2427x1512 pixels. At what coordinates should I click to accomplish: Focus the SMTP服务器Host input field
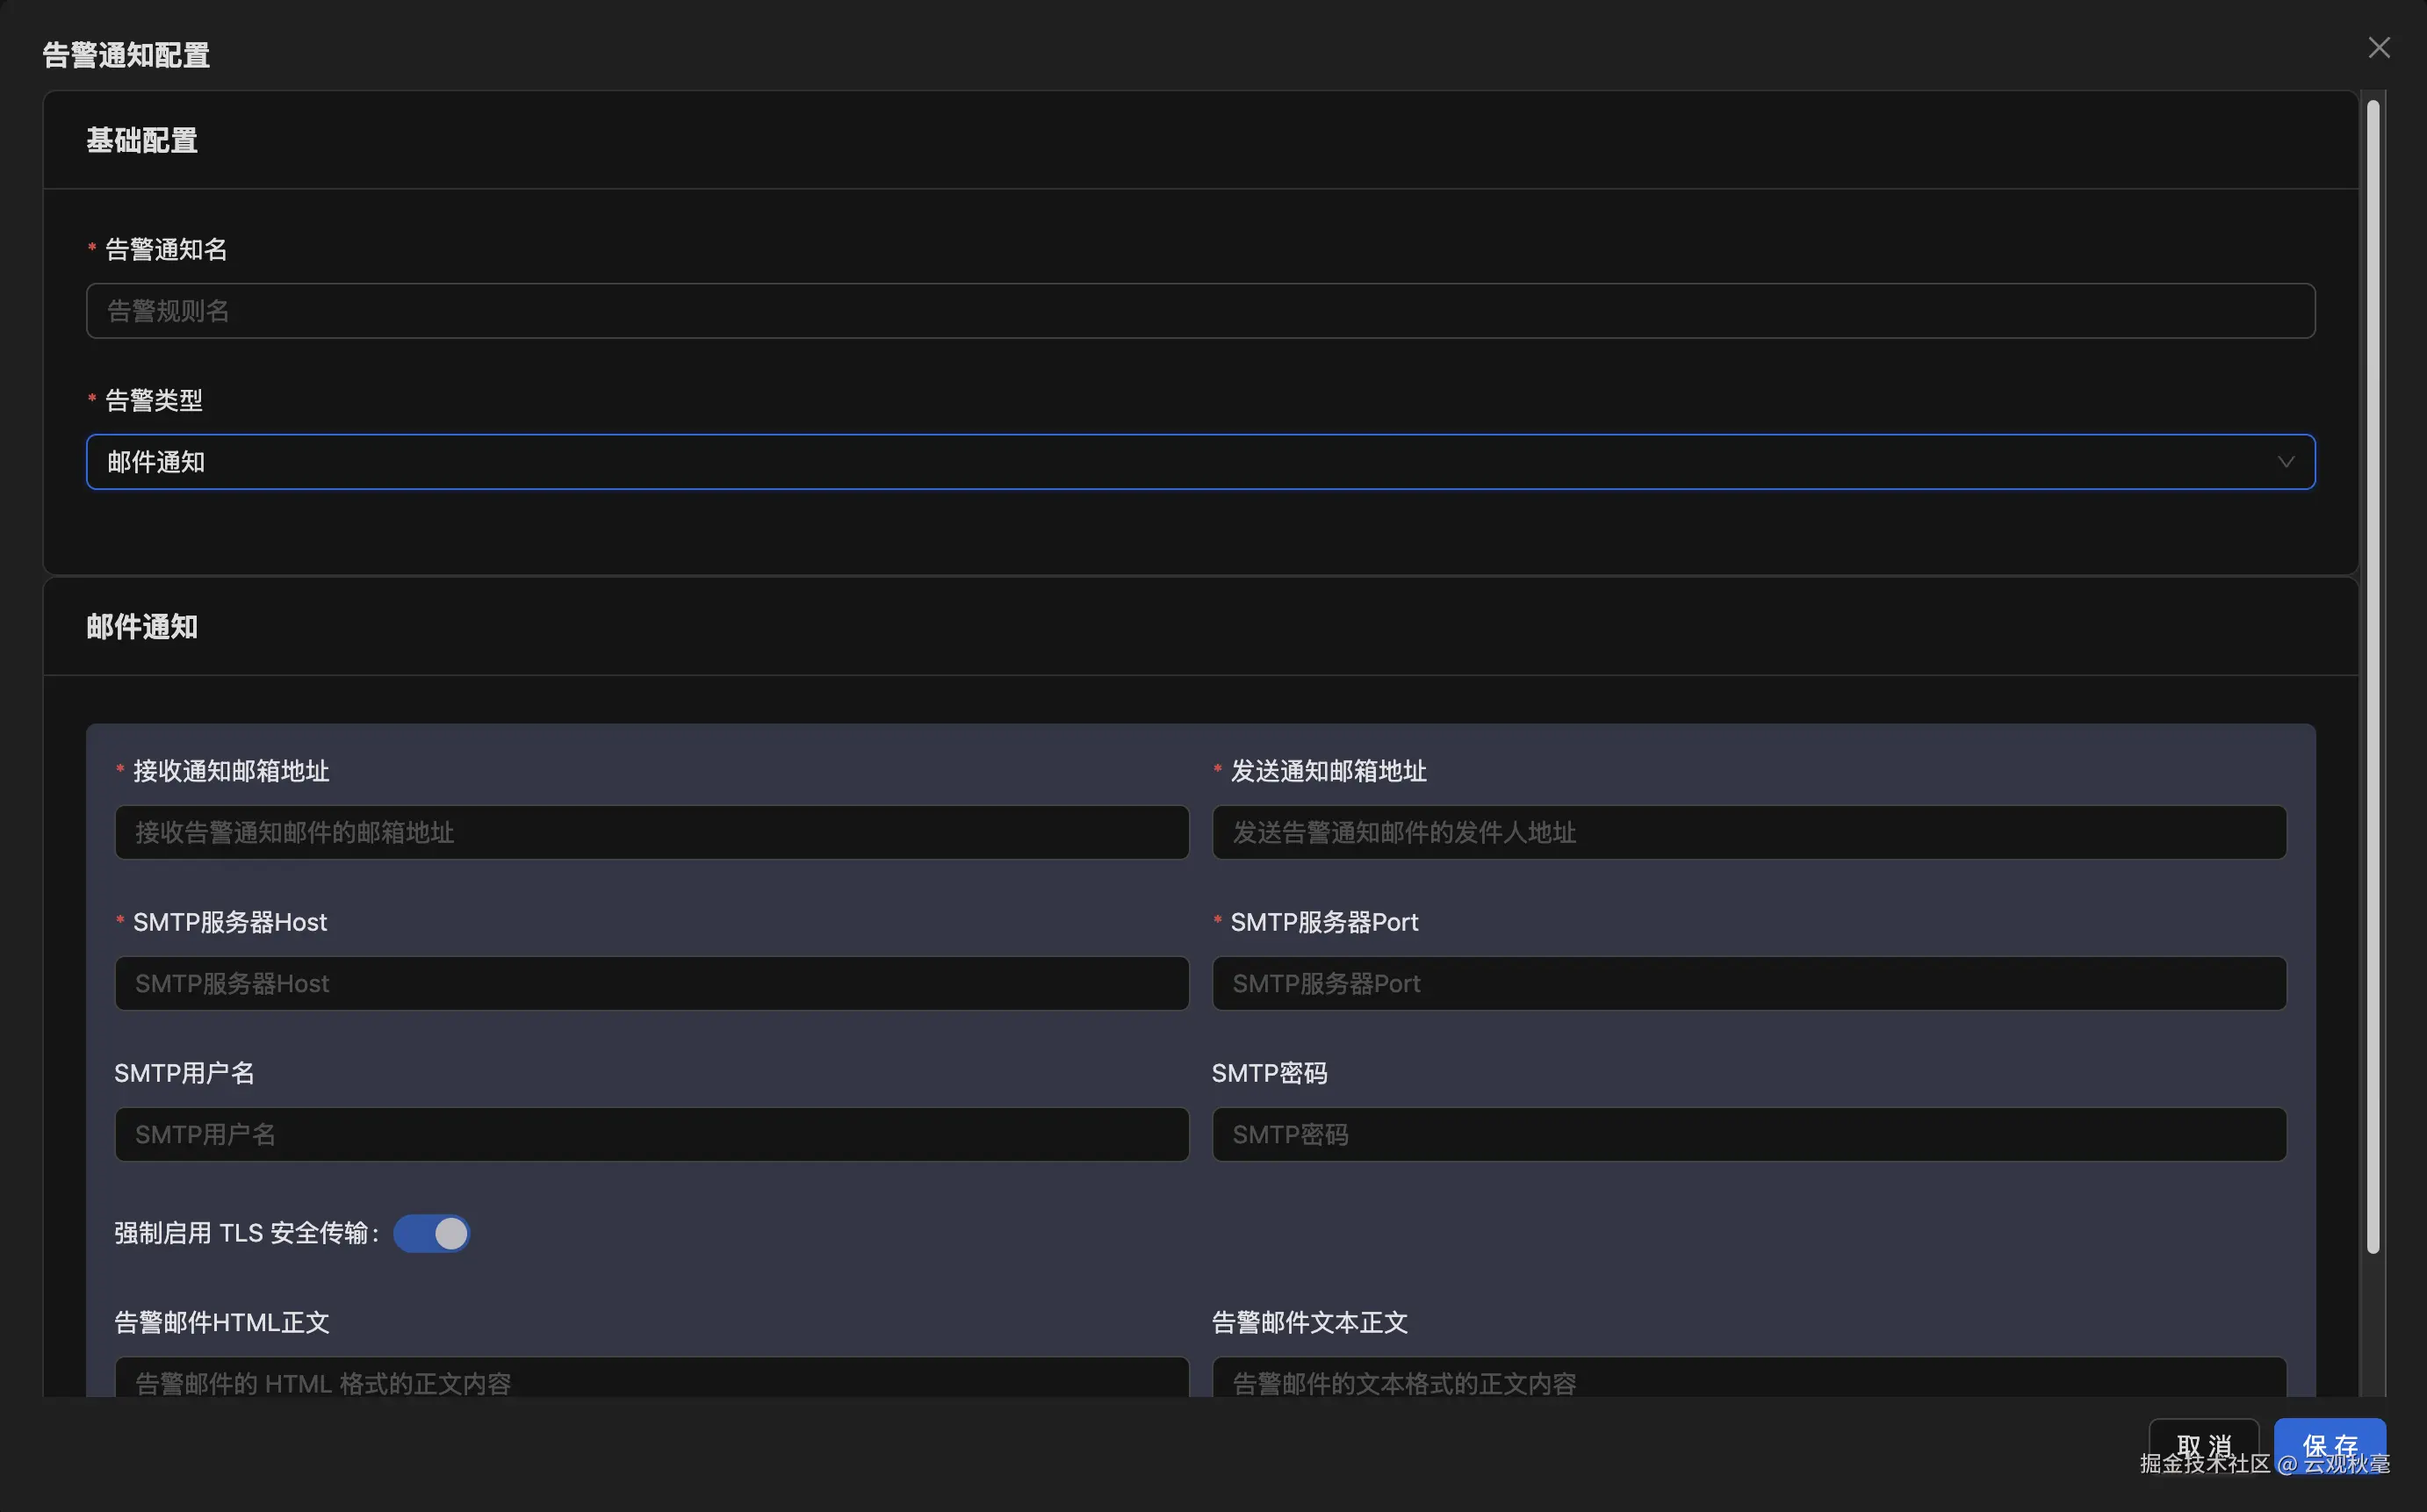coord(651,983)
